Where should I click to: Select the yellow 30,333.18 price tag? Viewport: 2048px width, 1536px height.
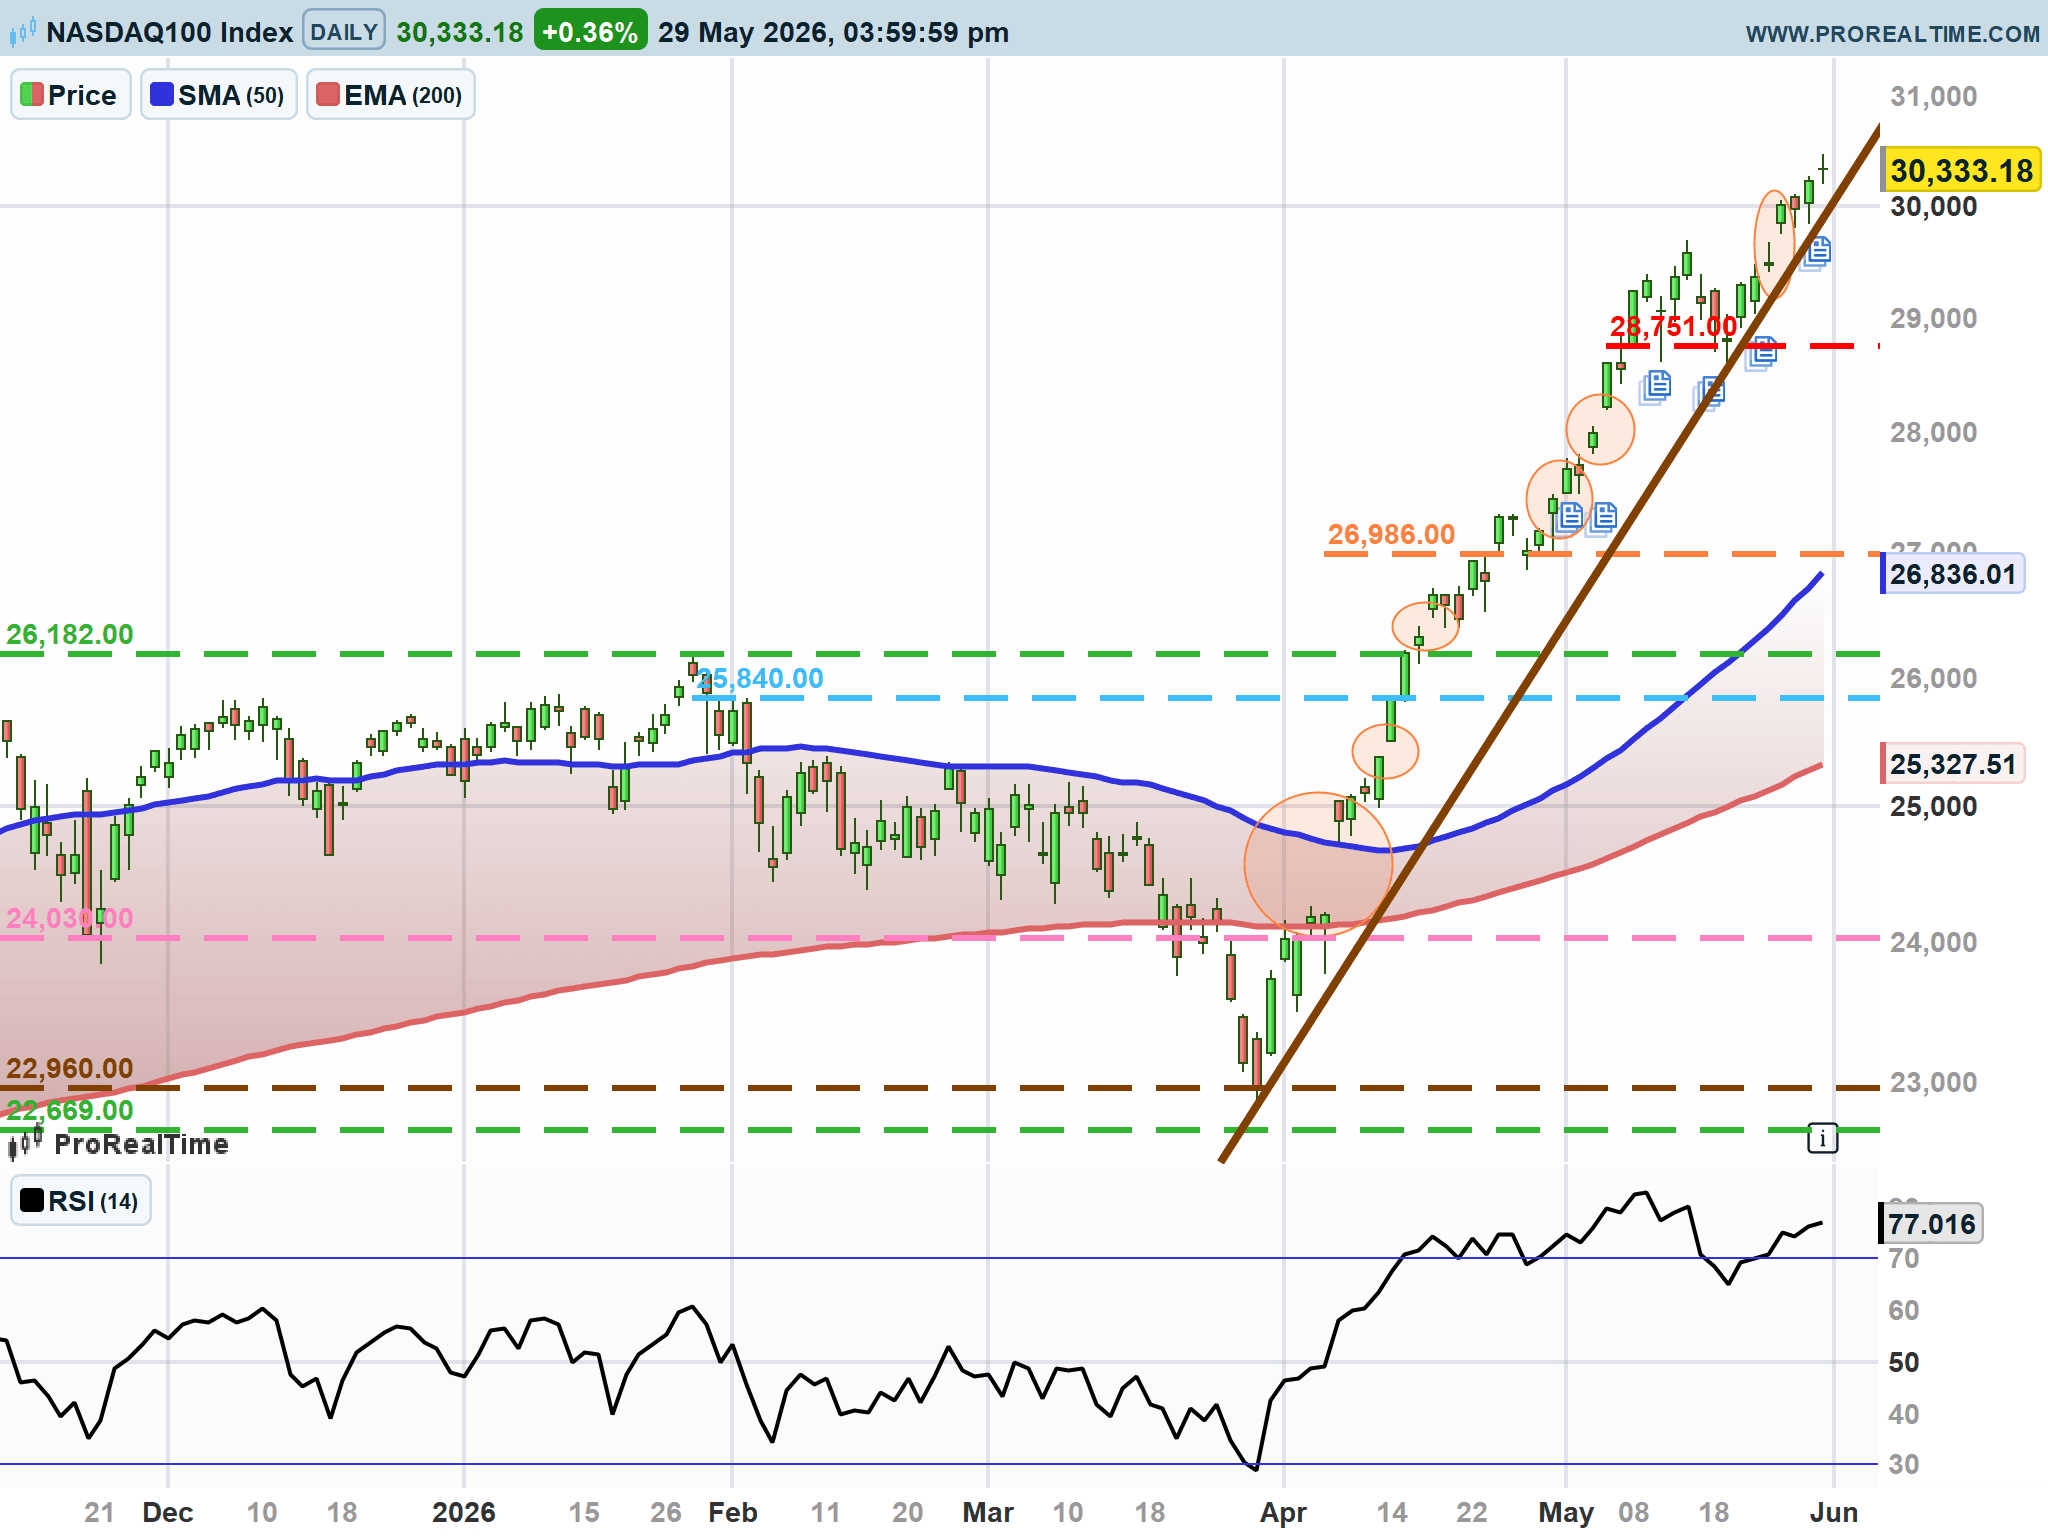pos(1961,170)
